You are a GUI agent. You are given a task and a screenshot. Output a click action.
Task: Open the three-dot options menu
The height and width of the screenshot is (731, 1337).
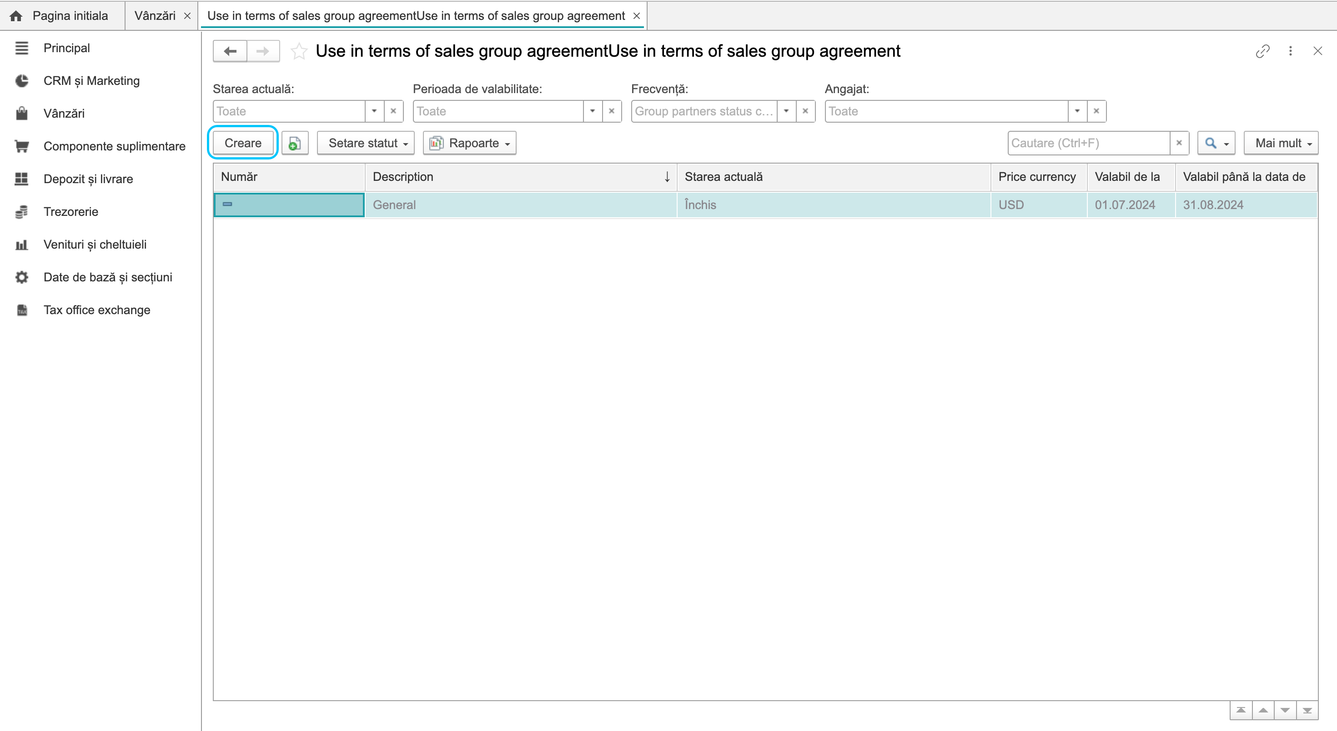click(x=1291, y=51)
